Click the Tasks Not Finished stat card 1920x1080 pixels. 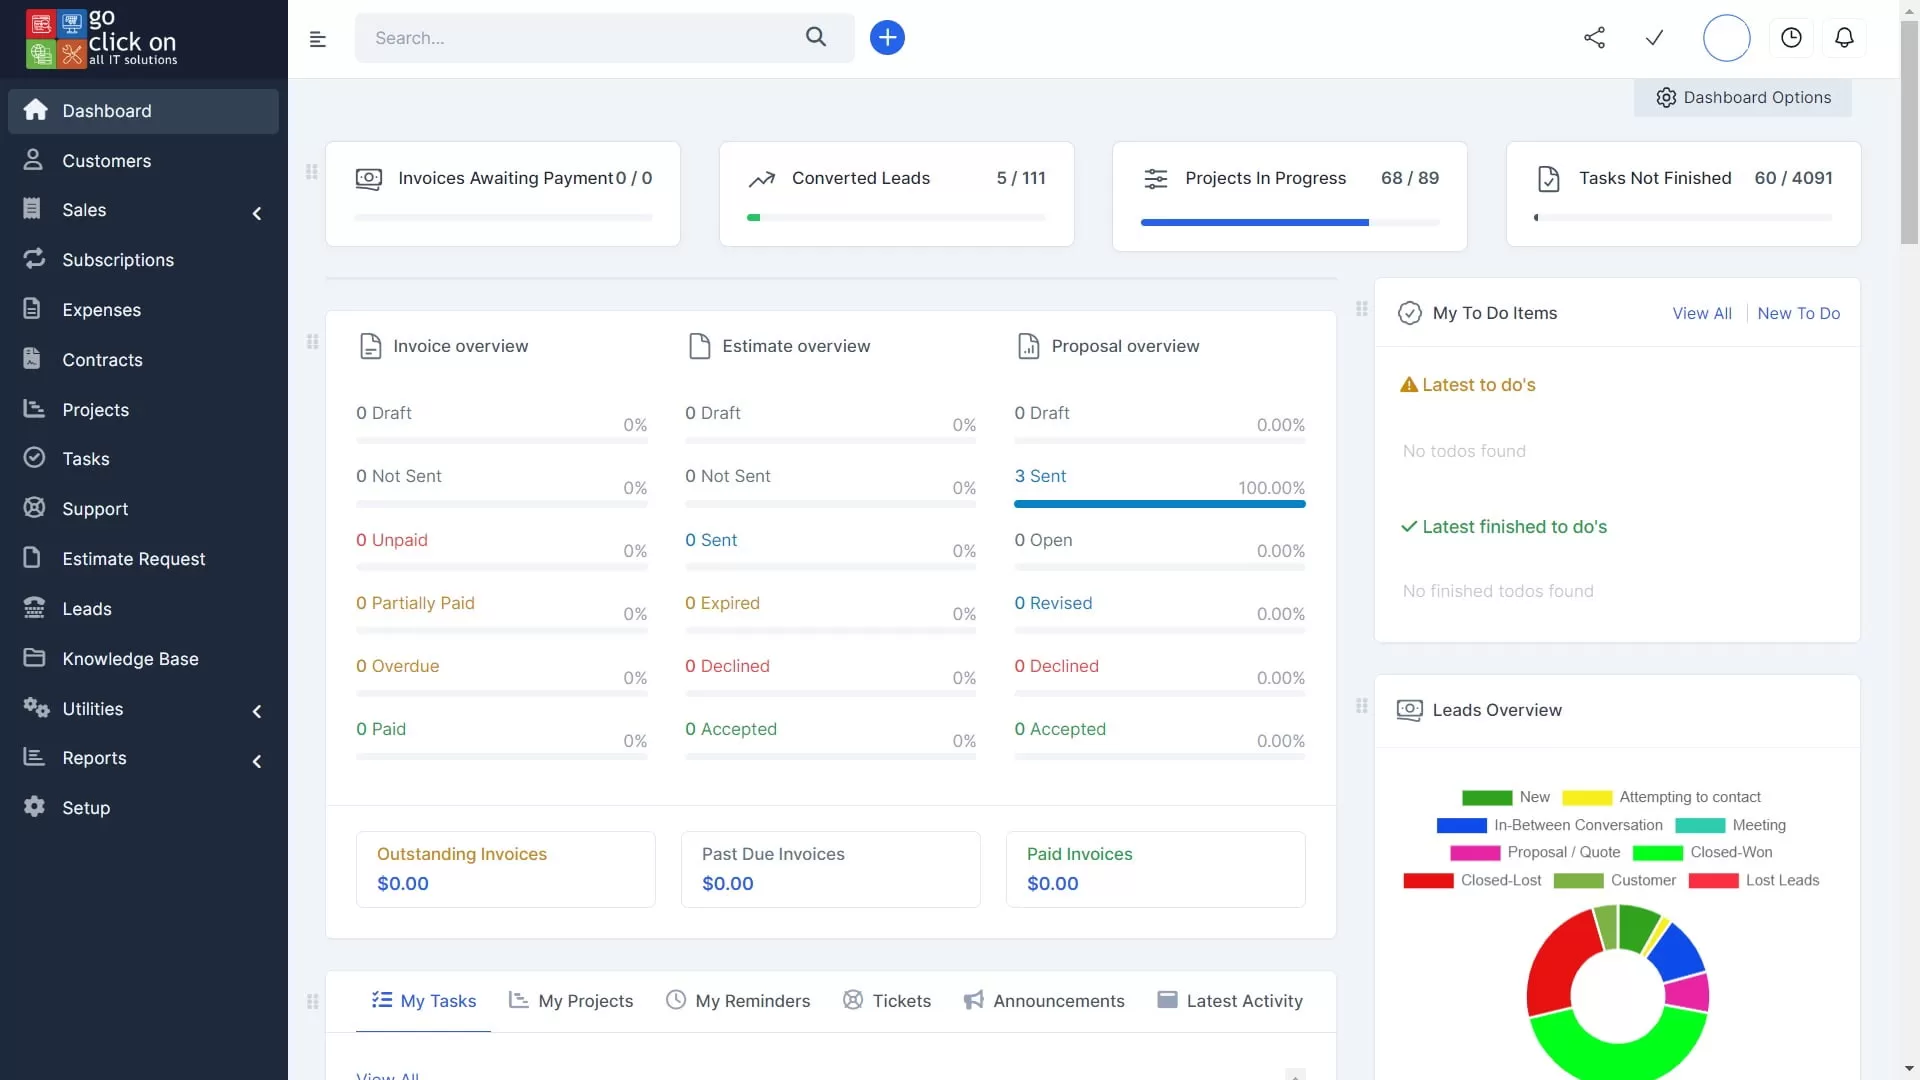tap(1683, 194)
